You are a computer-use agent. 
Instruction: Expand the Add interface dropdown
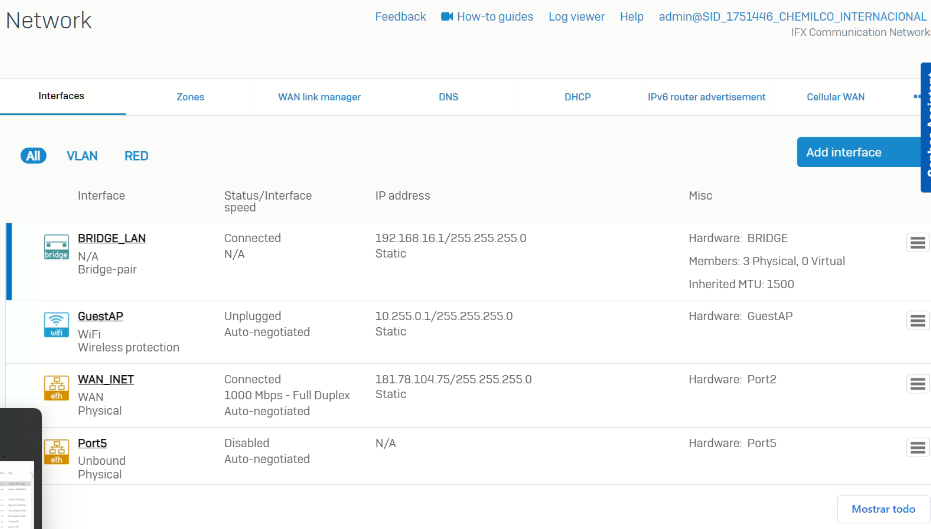pos(858,152)
